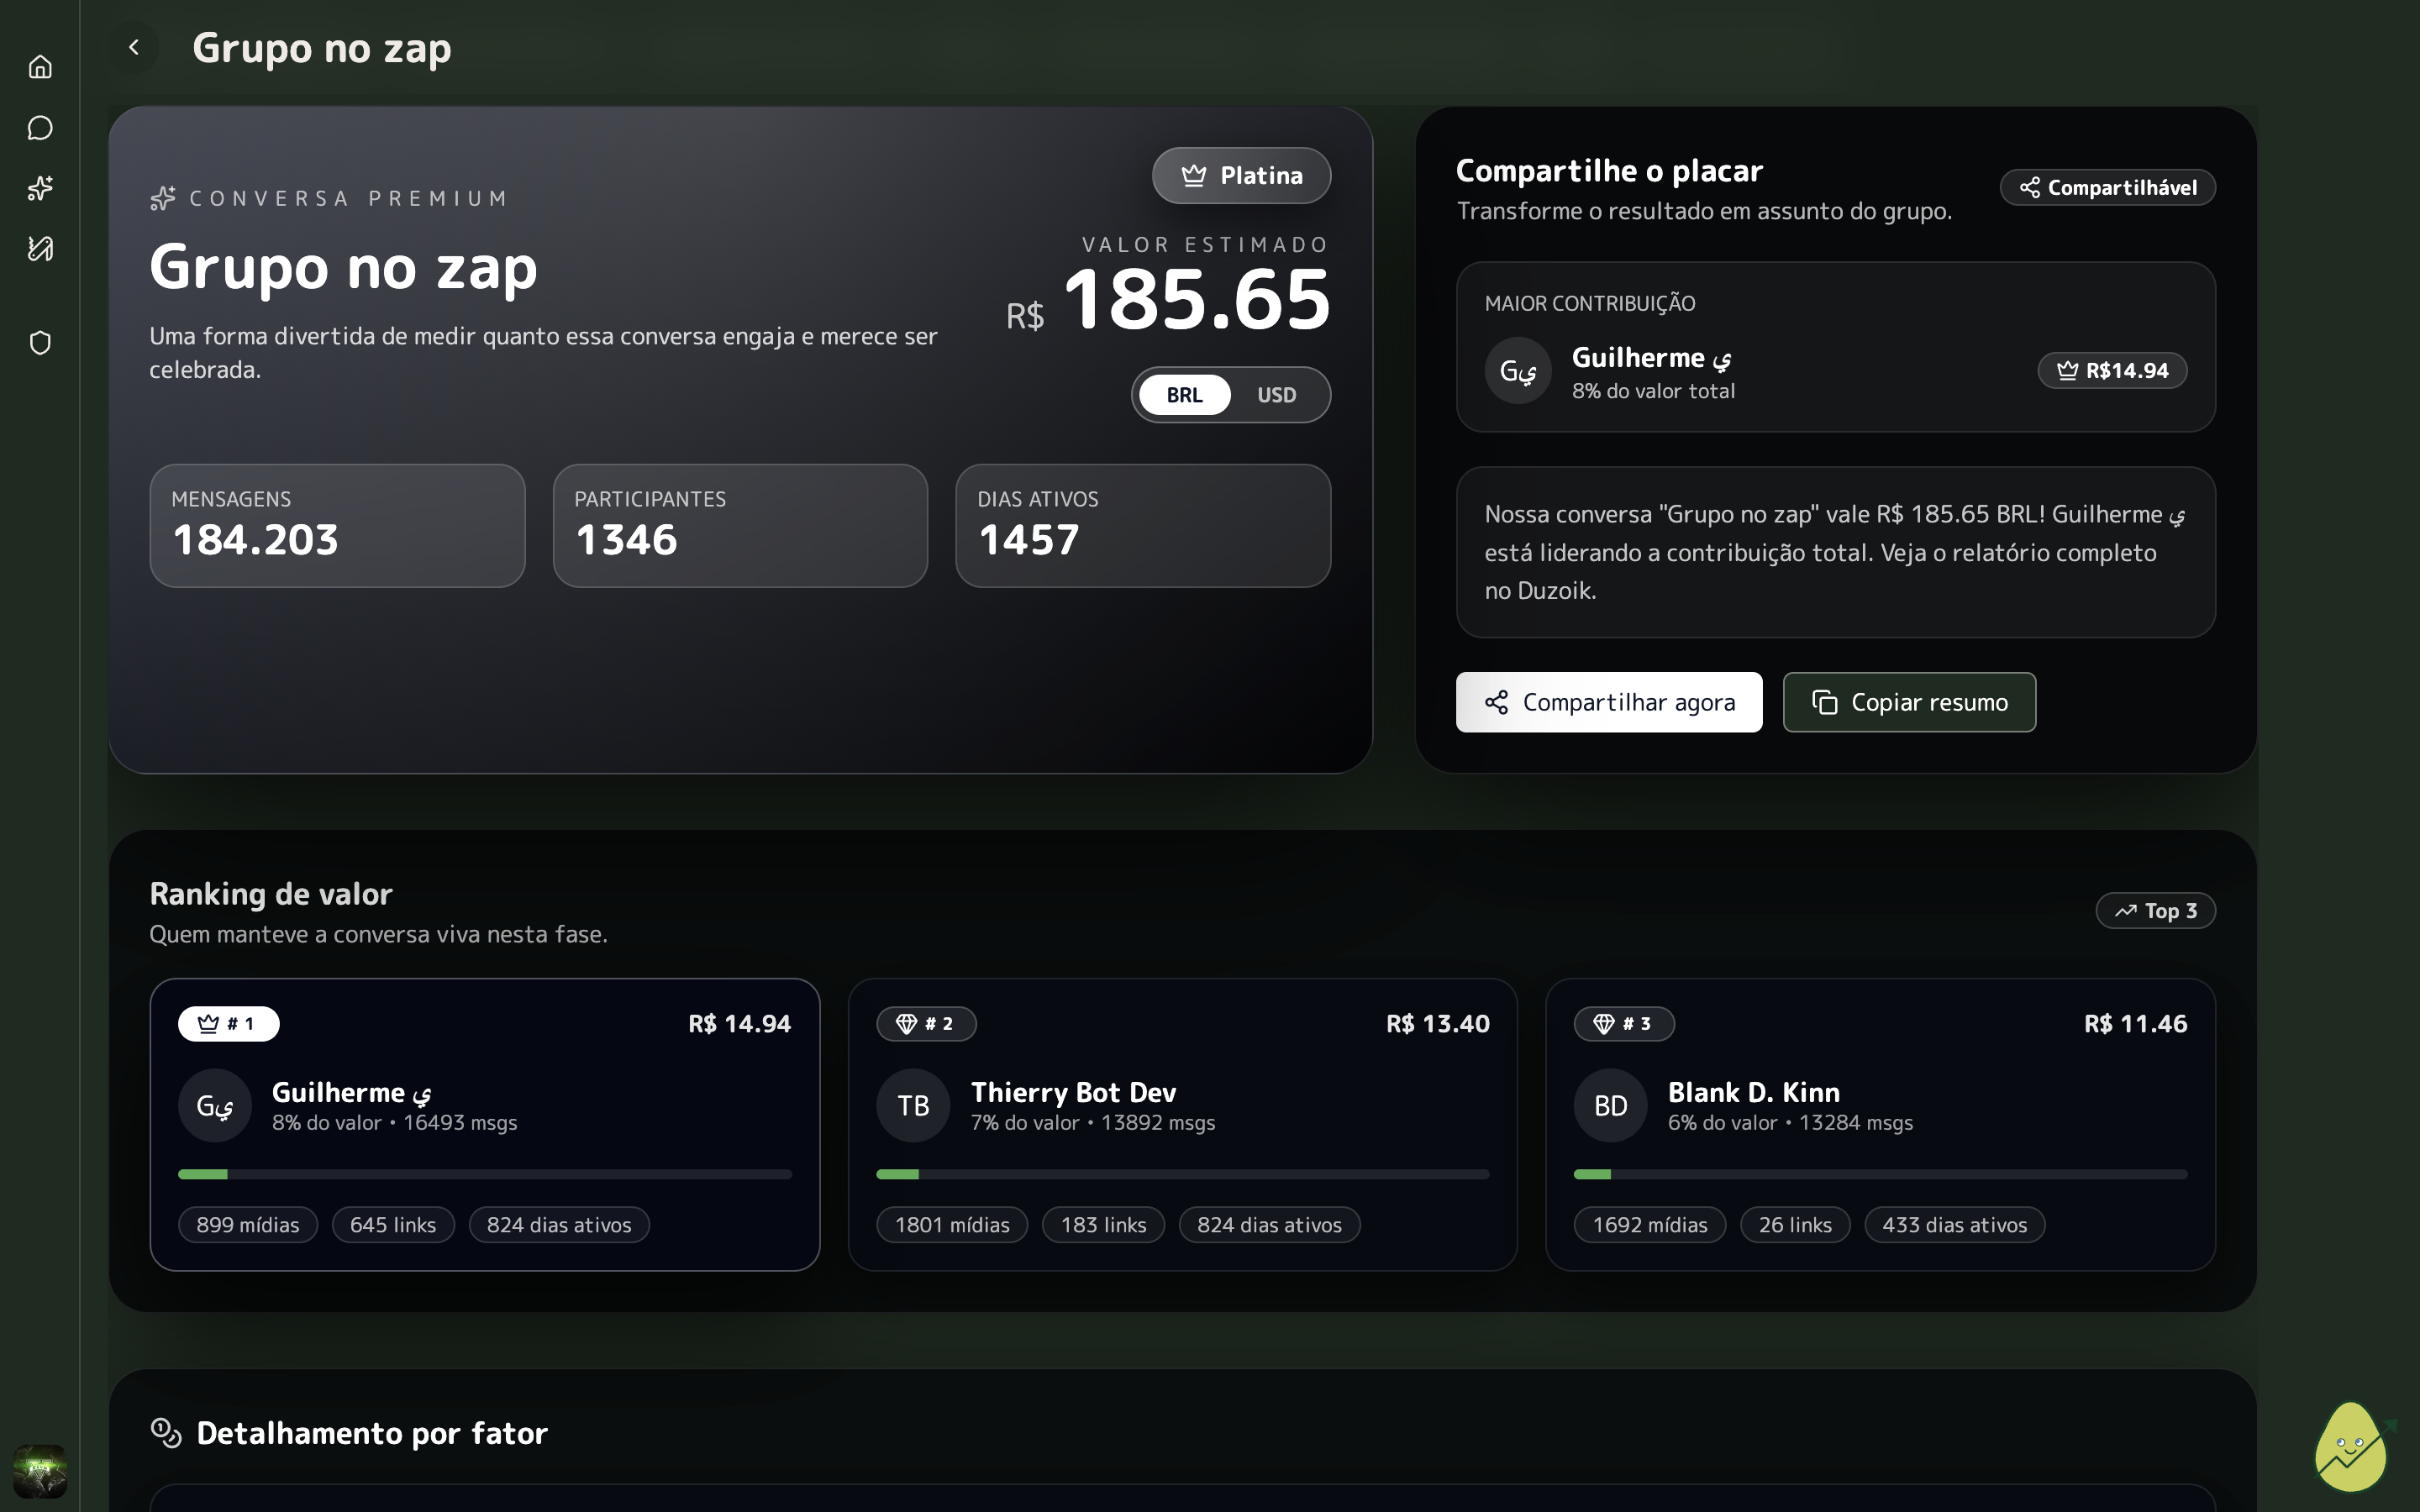Select BRL currency option
2420x1512 pixels.
[1184, 395]
